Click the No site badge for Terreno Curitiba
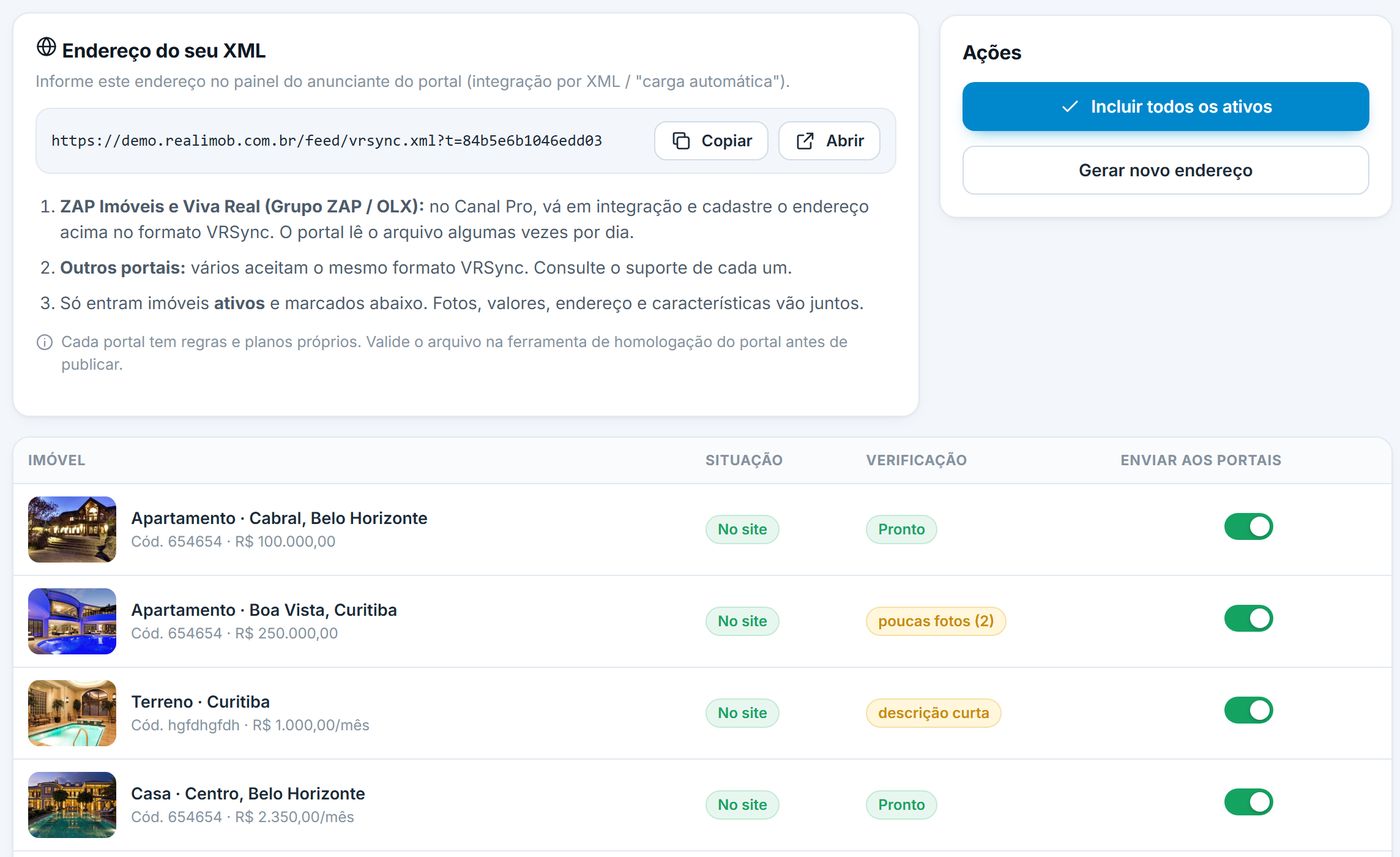 pyautogui.click(x=742, y=713)
